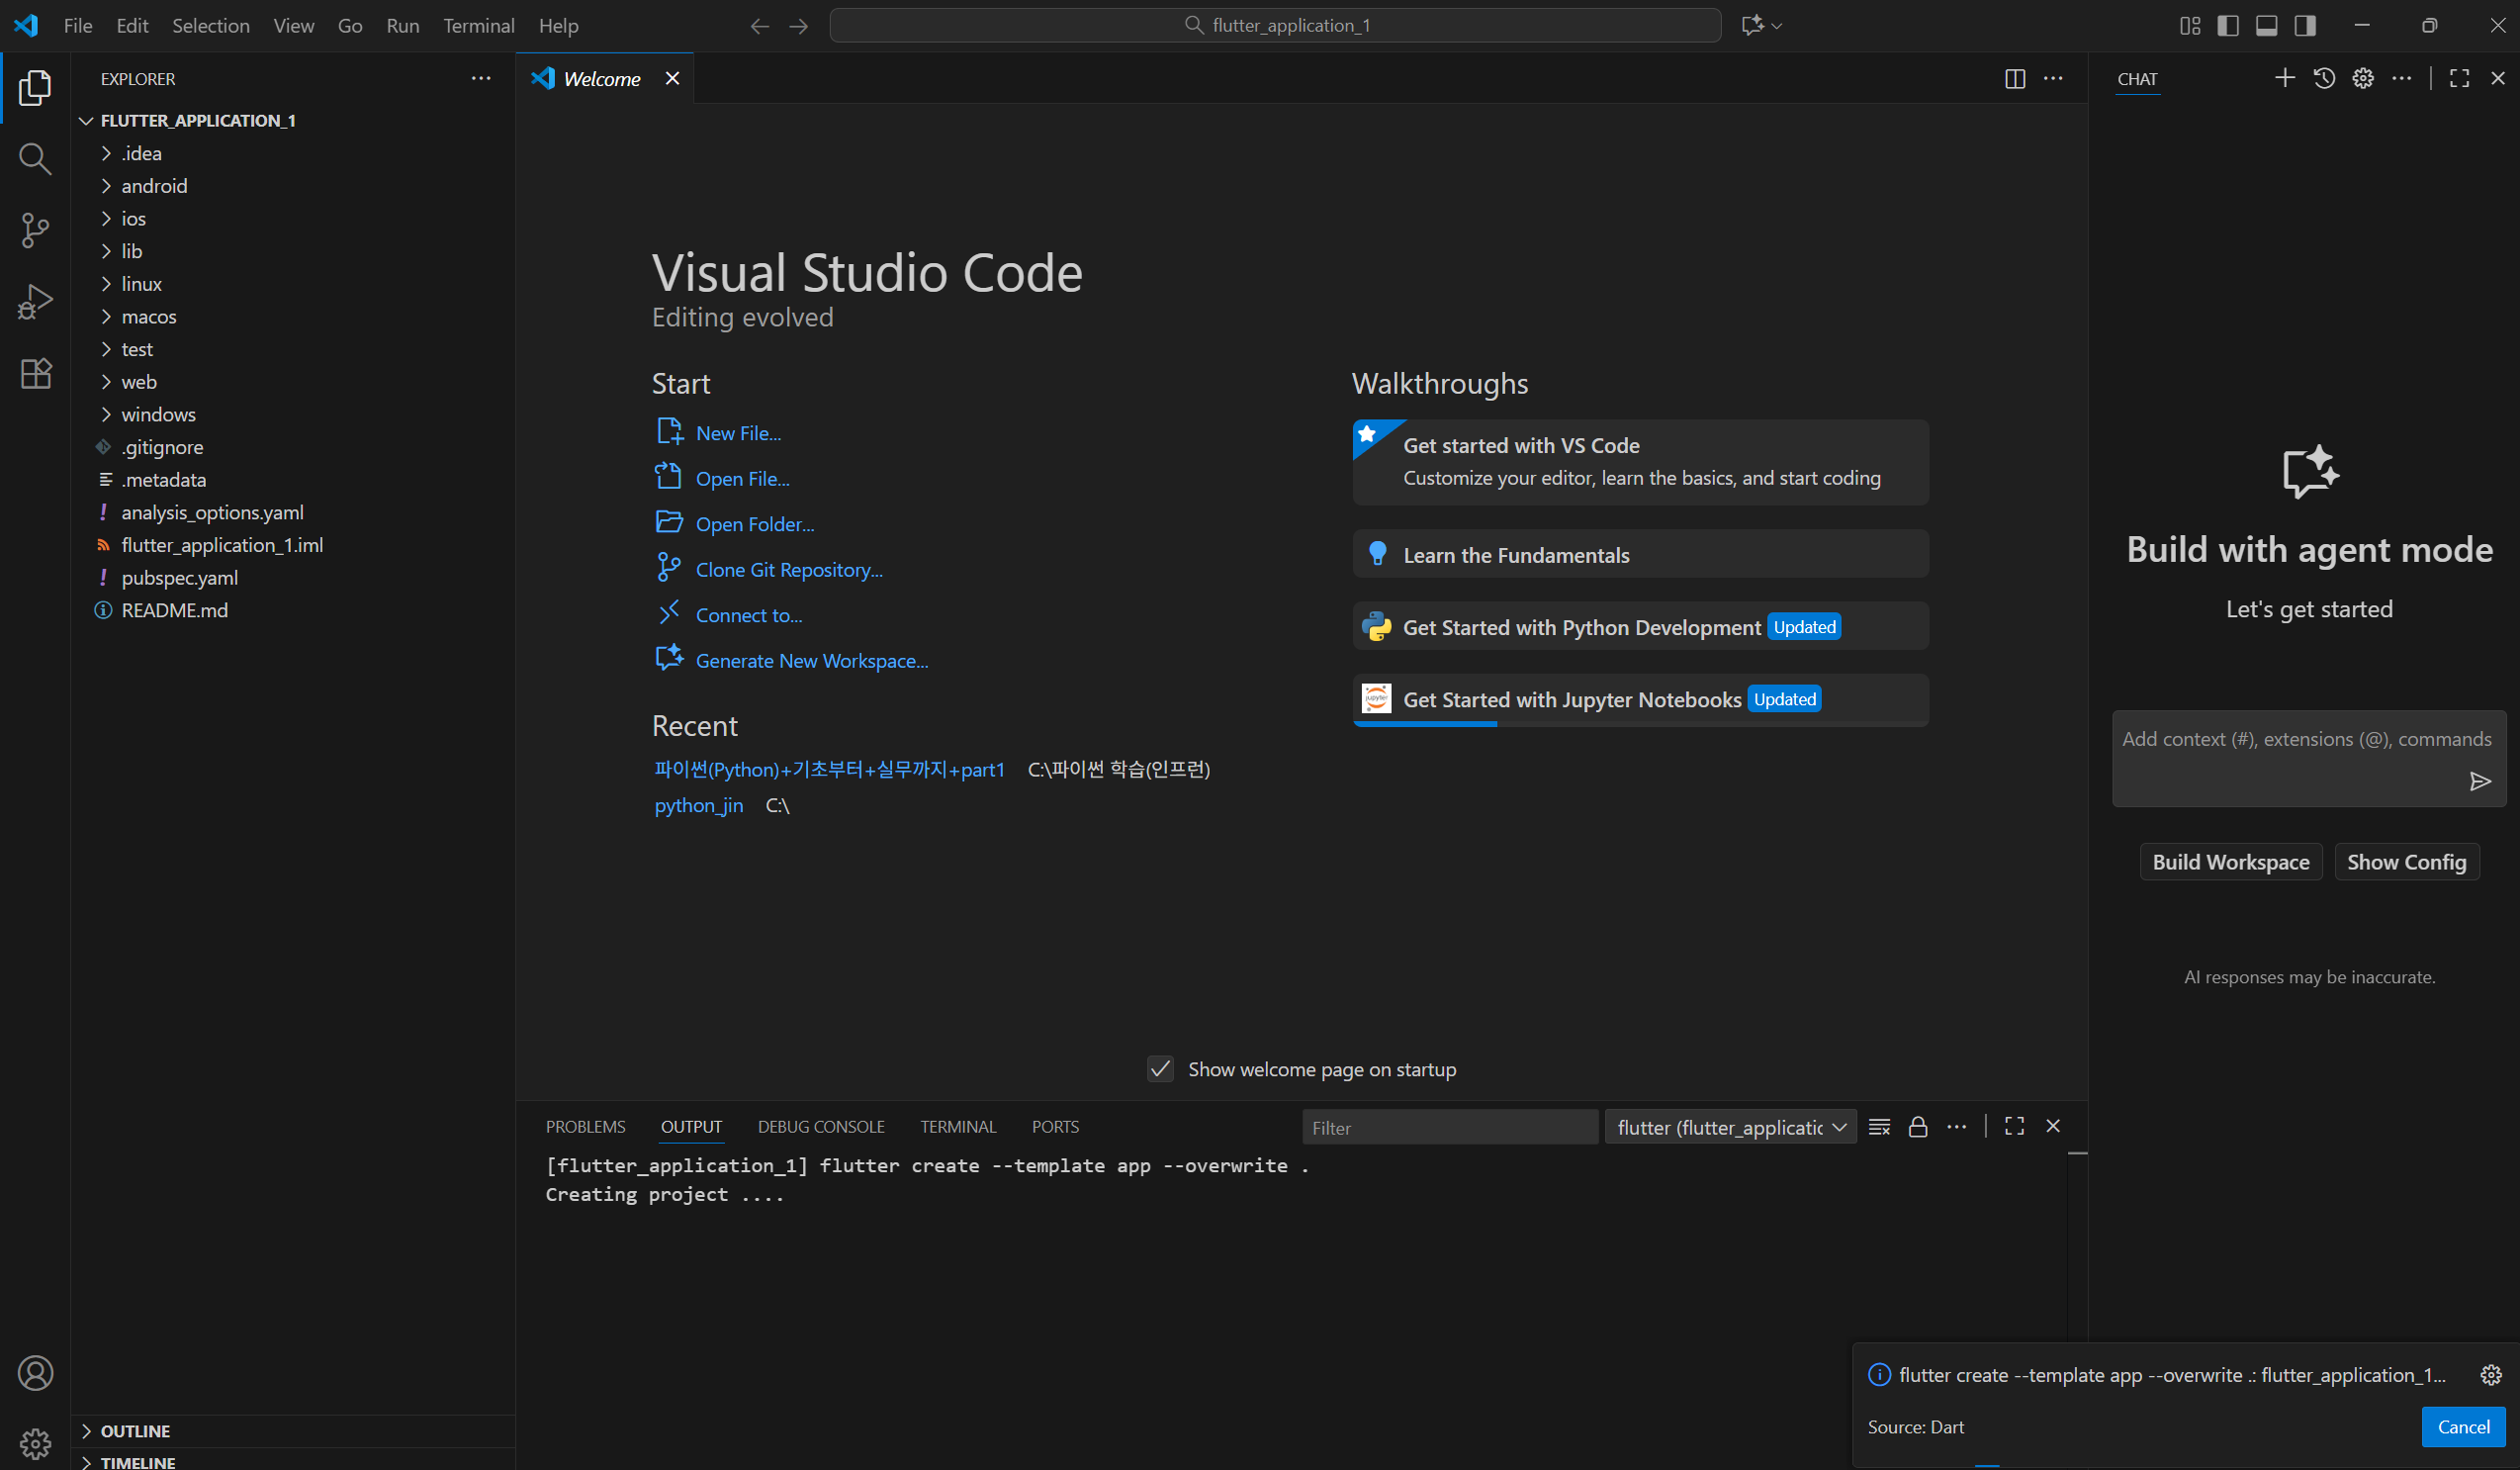Image resolution: width=2520 pixels, height=1470 pixels.
Task: Switch to the DEBUG CONSOLE tab
Action: [x=820, y=1127]
